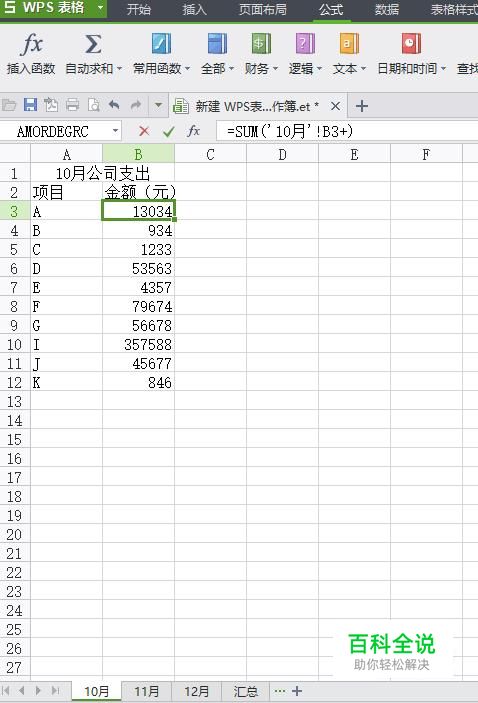The width and height of the screenshot is (478, 703).
Task: Switch to the 数据 ribbon tab
Action: 387,9
